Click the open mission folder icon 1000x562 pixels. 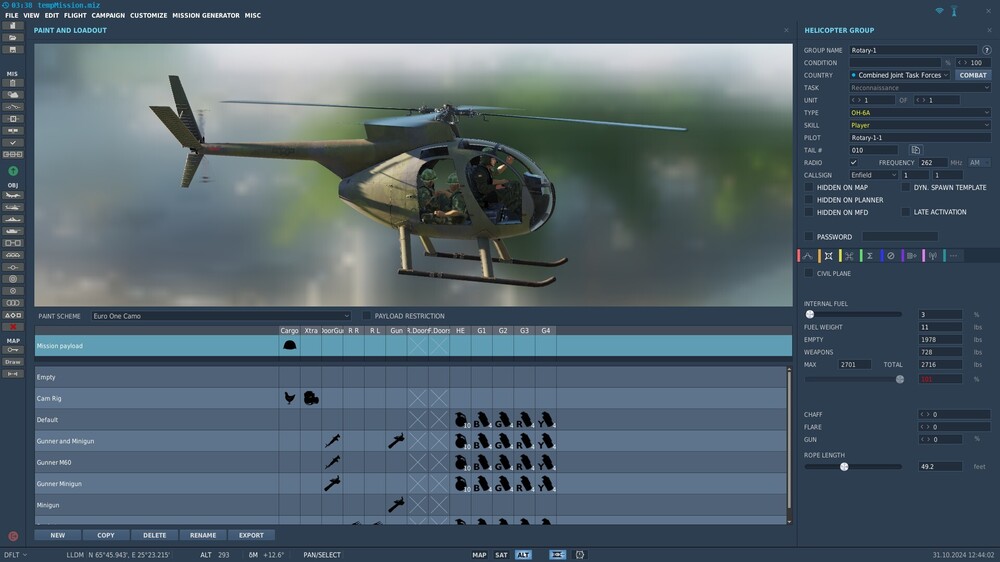(x=13, y=38)
